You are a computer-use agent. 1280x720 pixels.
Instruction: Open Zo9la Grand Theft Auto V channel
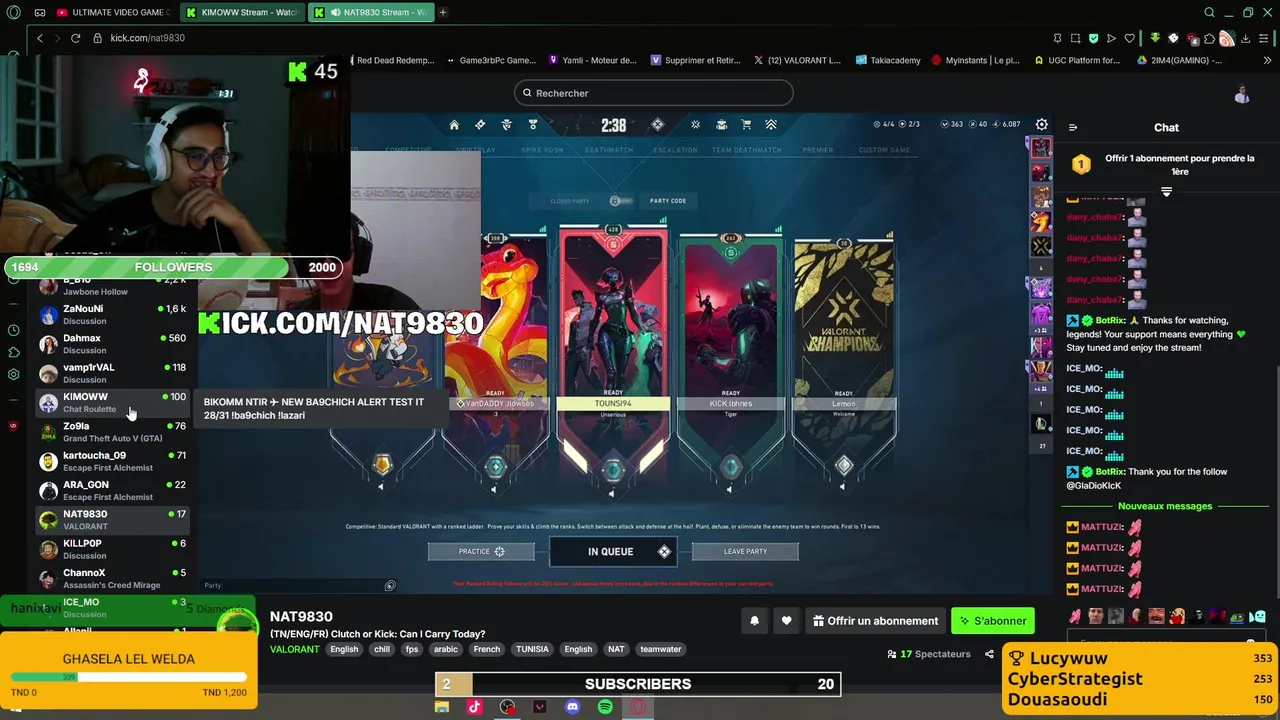click(113, 432)
